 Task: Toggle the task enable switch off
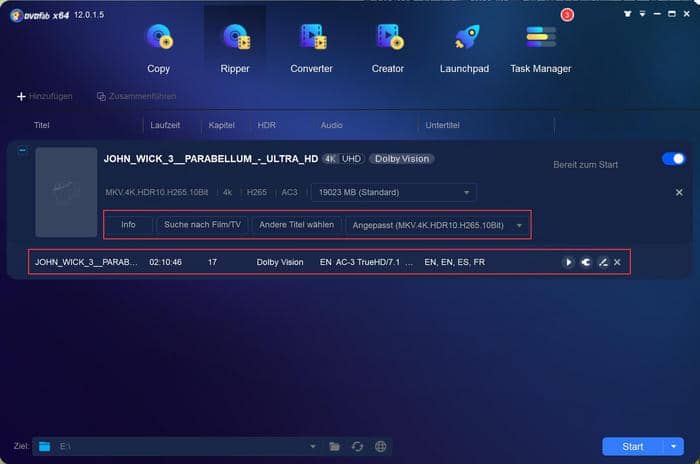[674, 159]
